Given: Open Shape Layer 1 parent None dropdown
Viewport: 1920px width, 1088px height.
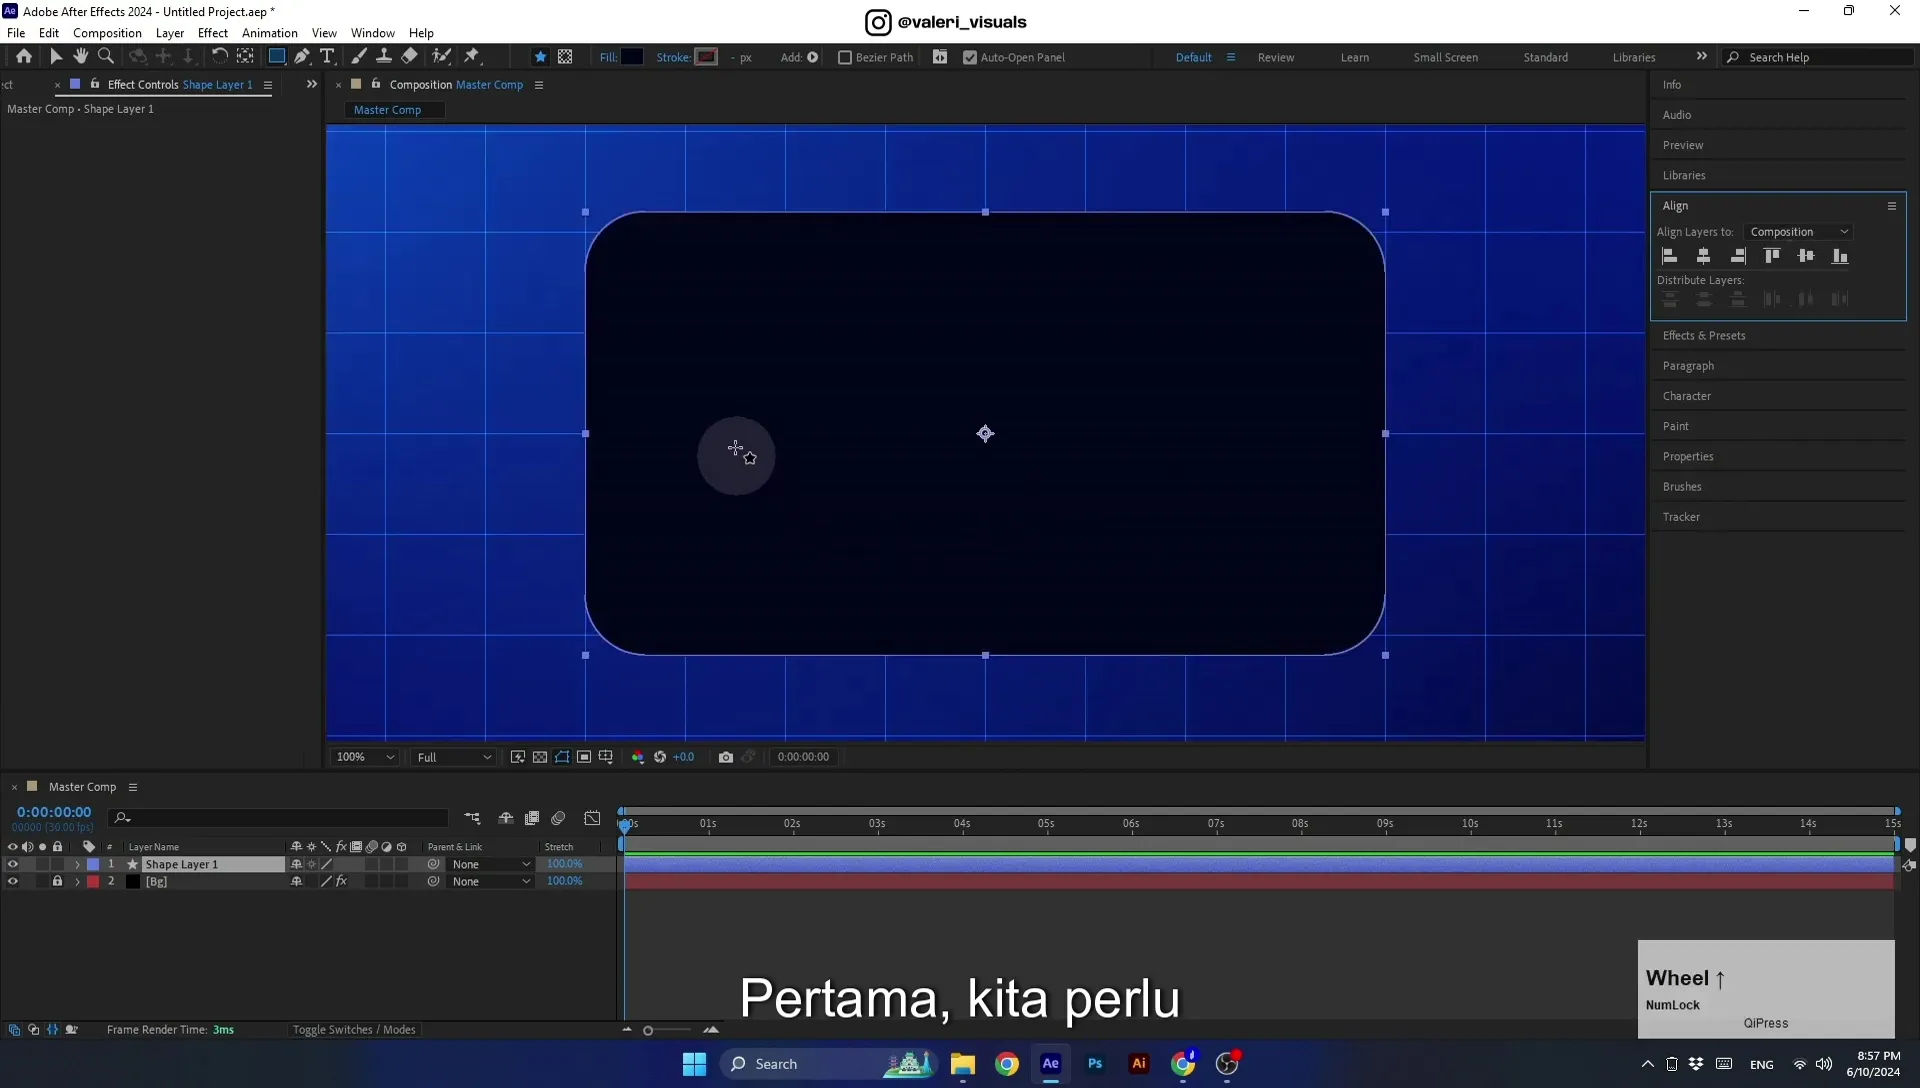Looking at the screenshot, I should (x=491, y=864).
